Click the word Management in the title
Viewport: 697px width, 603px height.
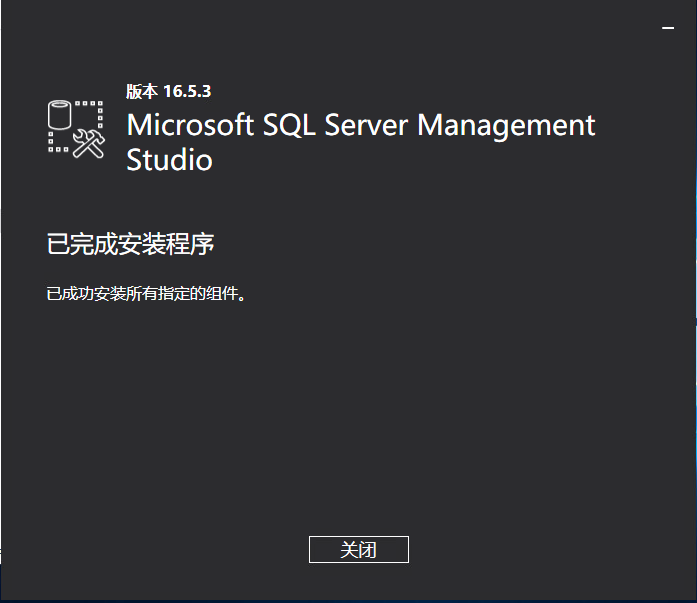coord(506,125)
